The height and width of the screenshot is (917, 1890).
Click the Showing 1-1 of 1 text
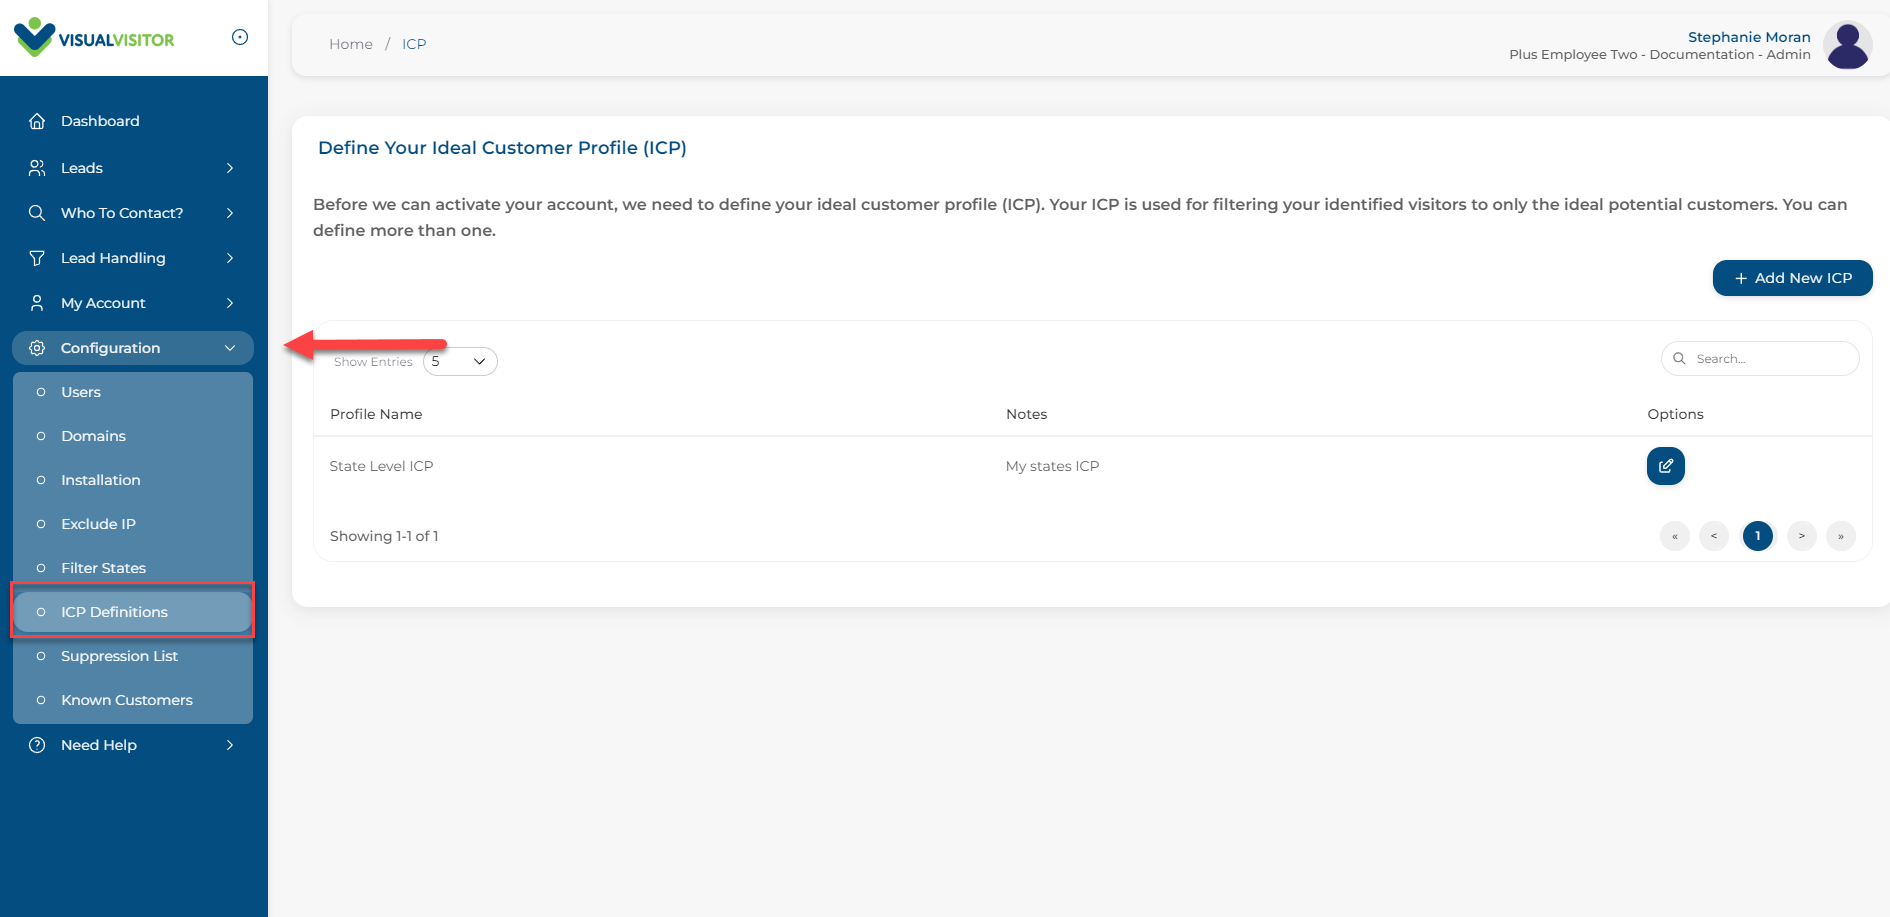pos(384,536)
